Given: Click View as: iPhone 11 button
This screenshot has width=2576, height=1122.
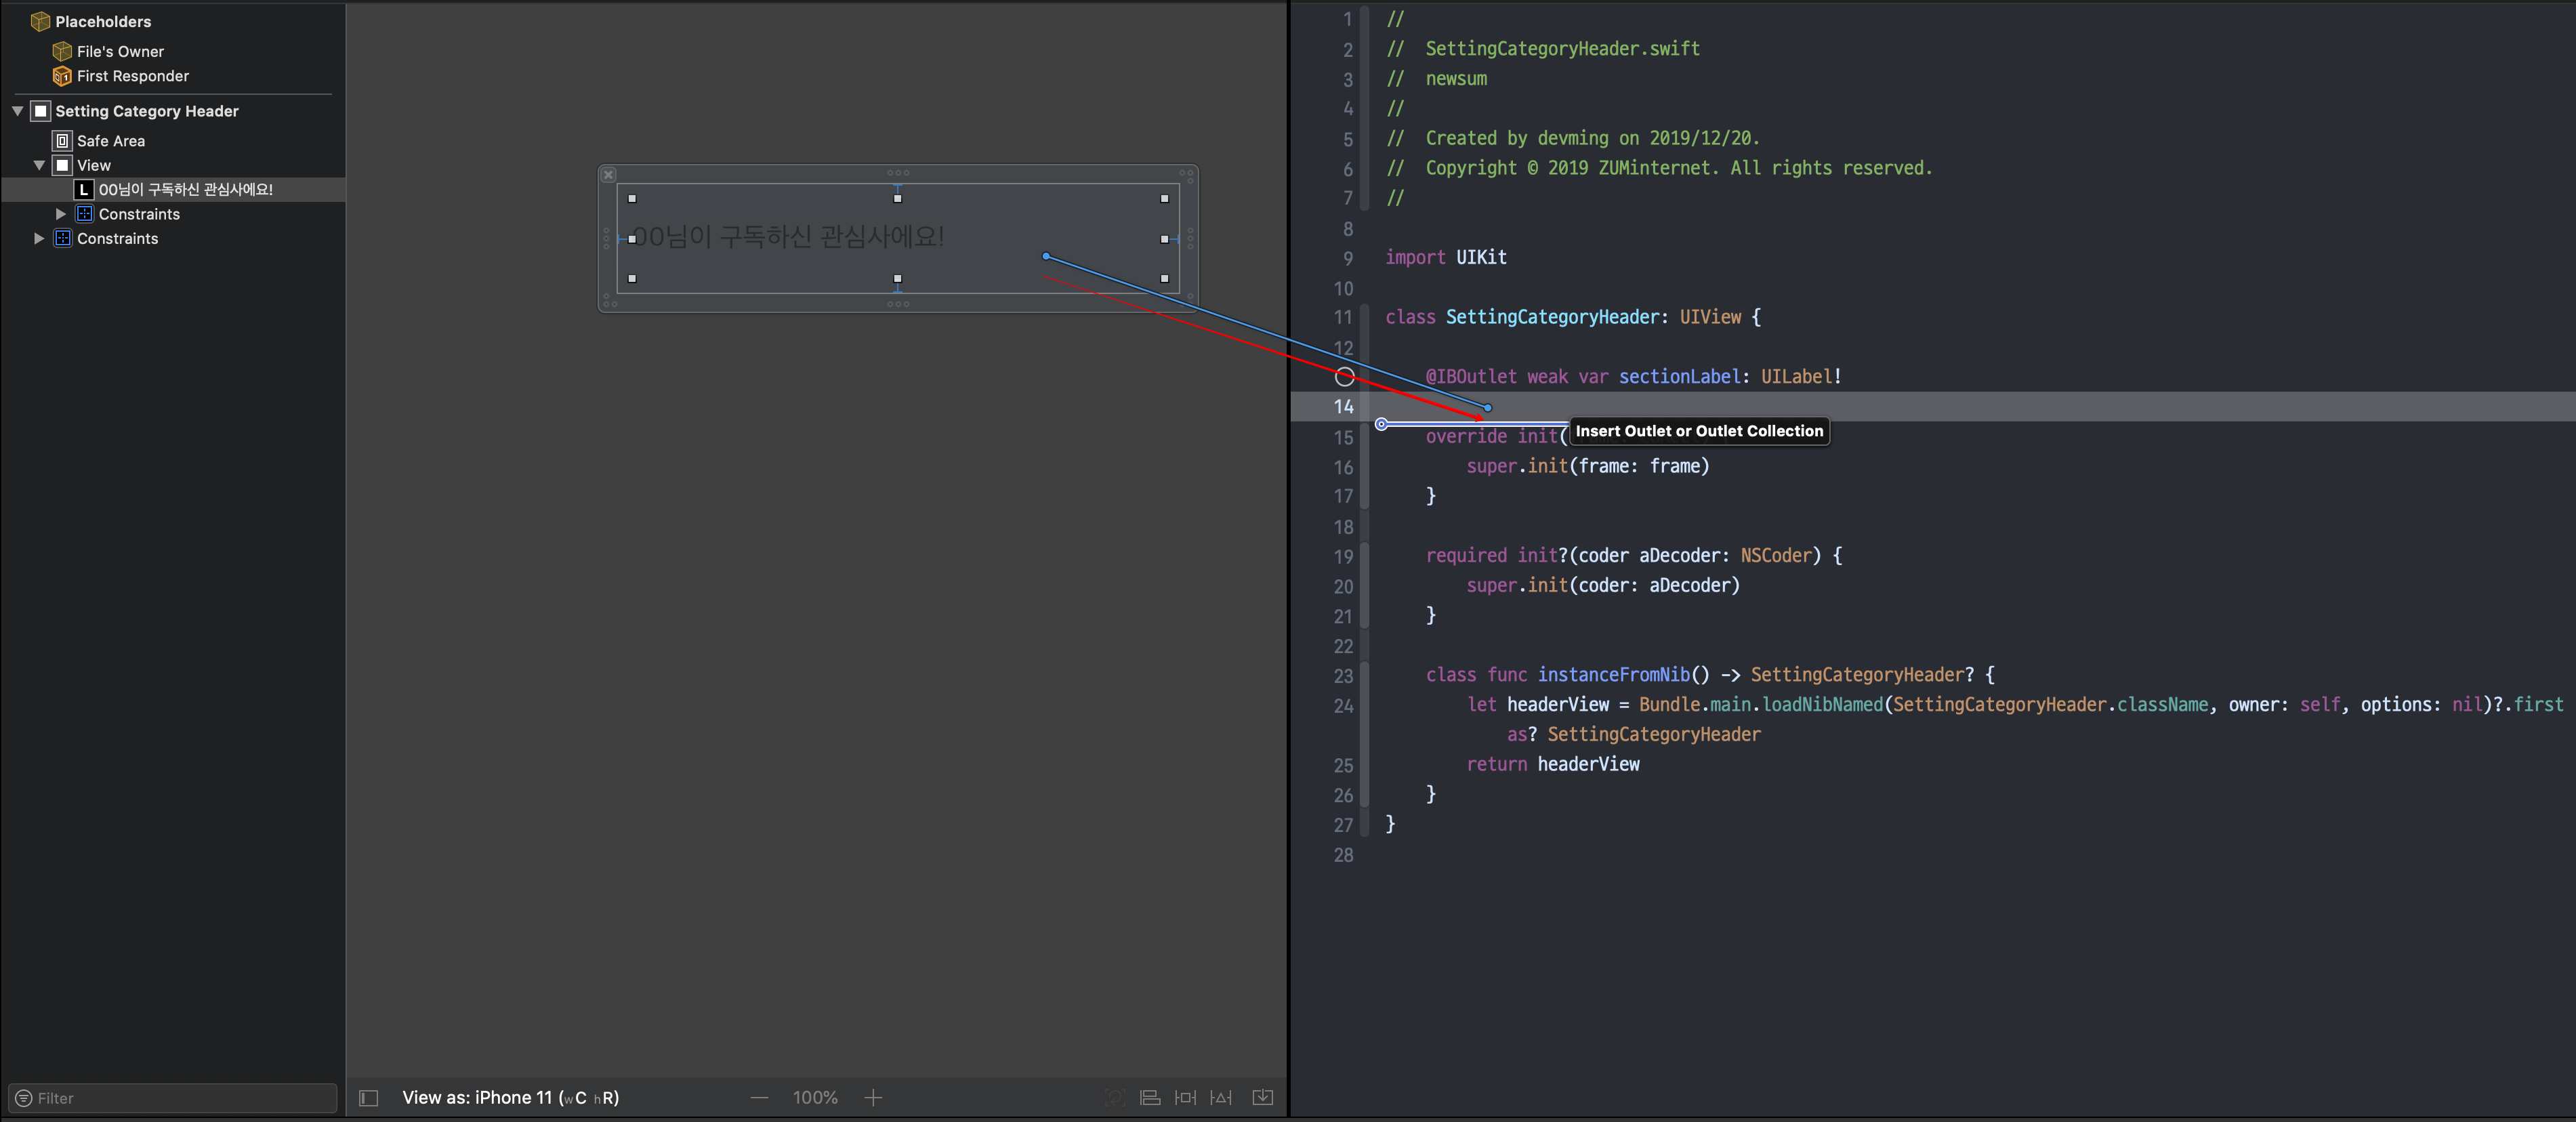Looking at the screenshot, I should pyautogui.click(x=510, y=1098).
